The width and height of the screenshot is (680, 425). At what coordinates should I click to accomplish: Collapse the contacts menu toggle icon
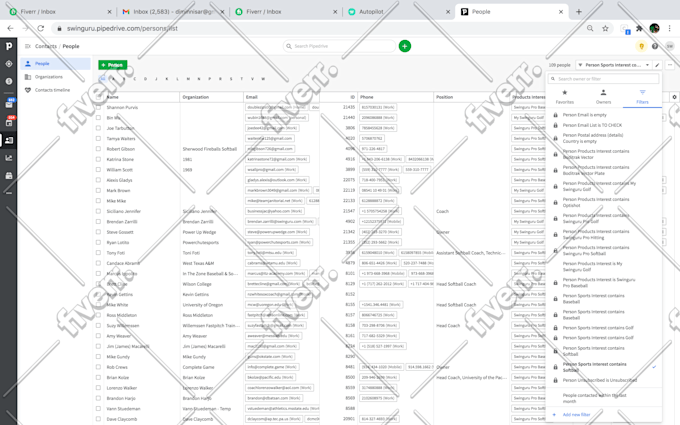point(28,46)
